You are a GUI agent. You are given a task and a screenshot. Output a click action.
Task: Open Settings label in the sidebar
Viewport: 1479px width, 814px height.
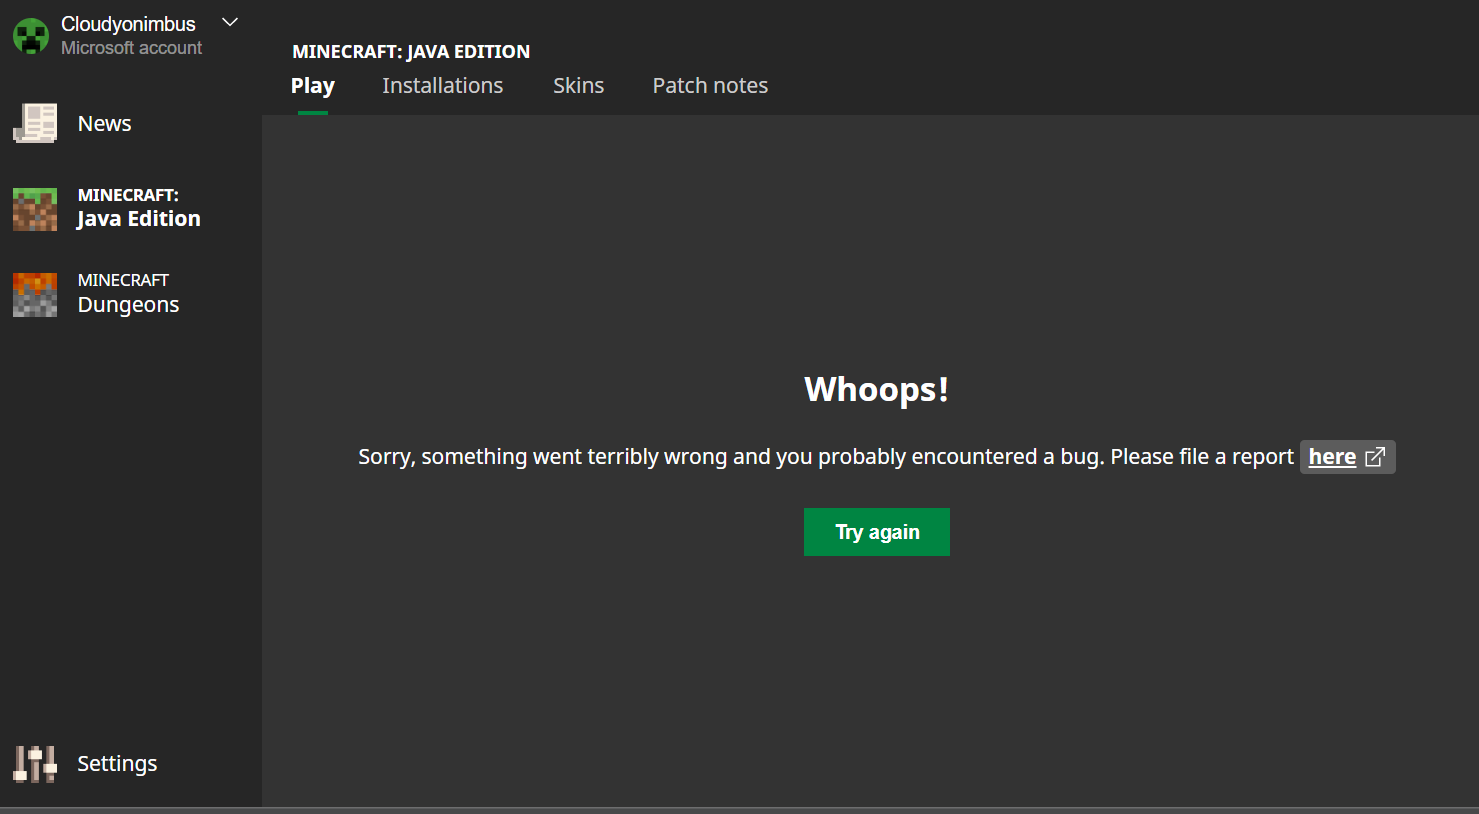117,764
